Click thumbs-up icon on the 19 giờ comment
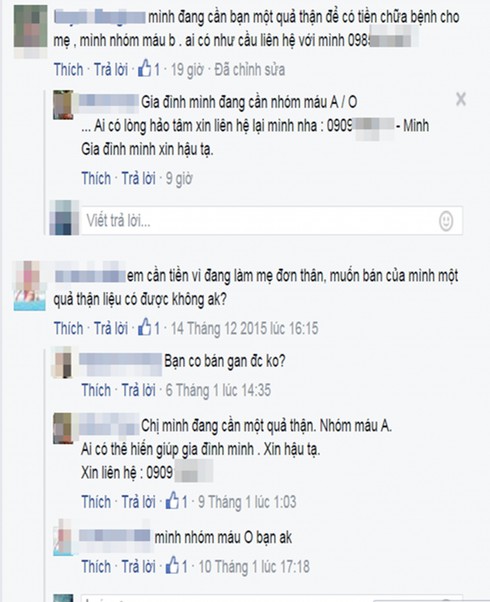Image resolution: width=490 pixels, height=602 pixels. coord(145,69)
